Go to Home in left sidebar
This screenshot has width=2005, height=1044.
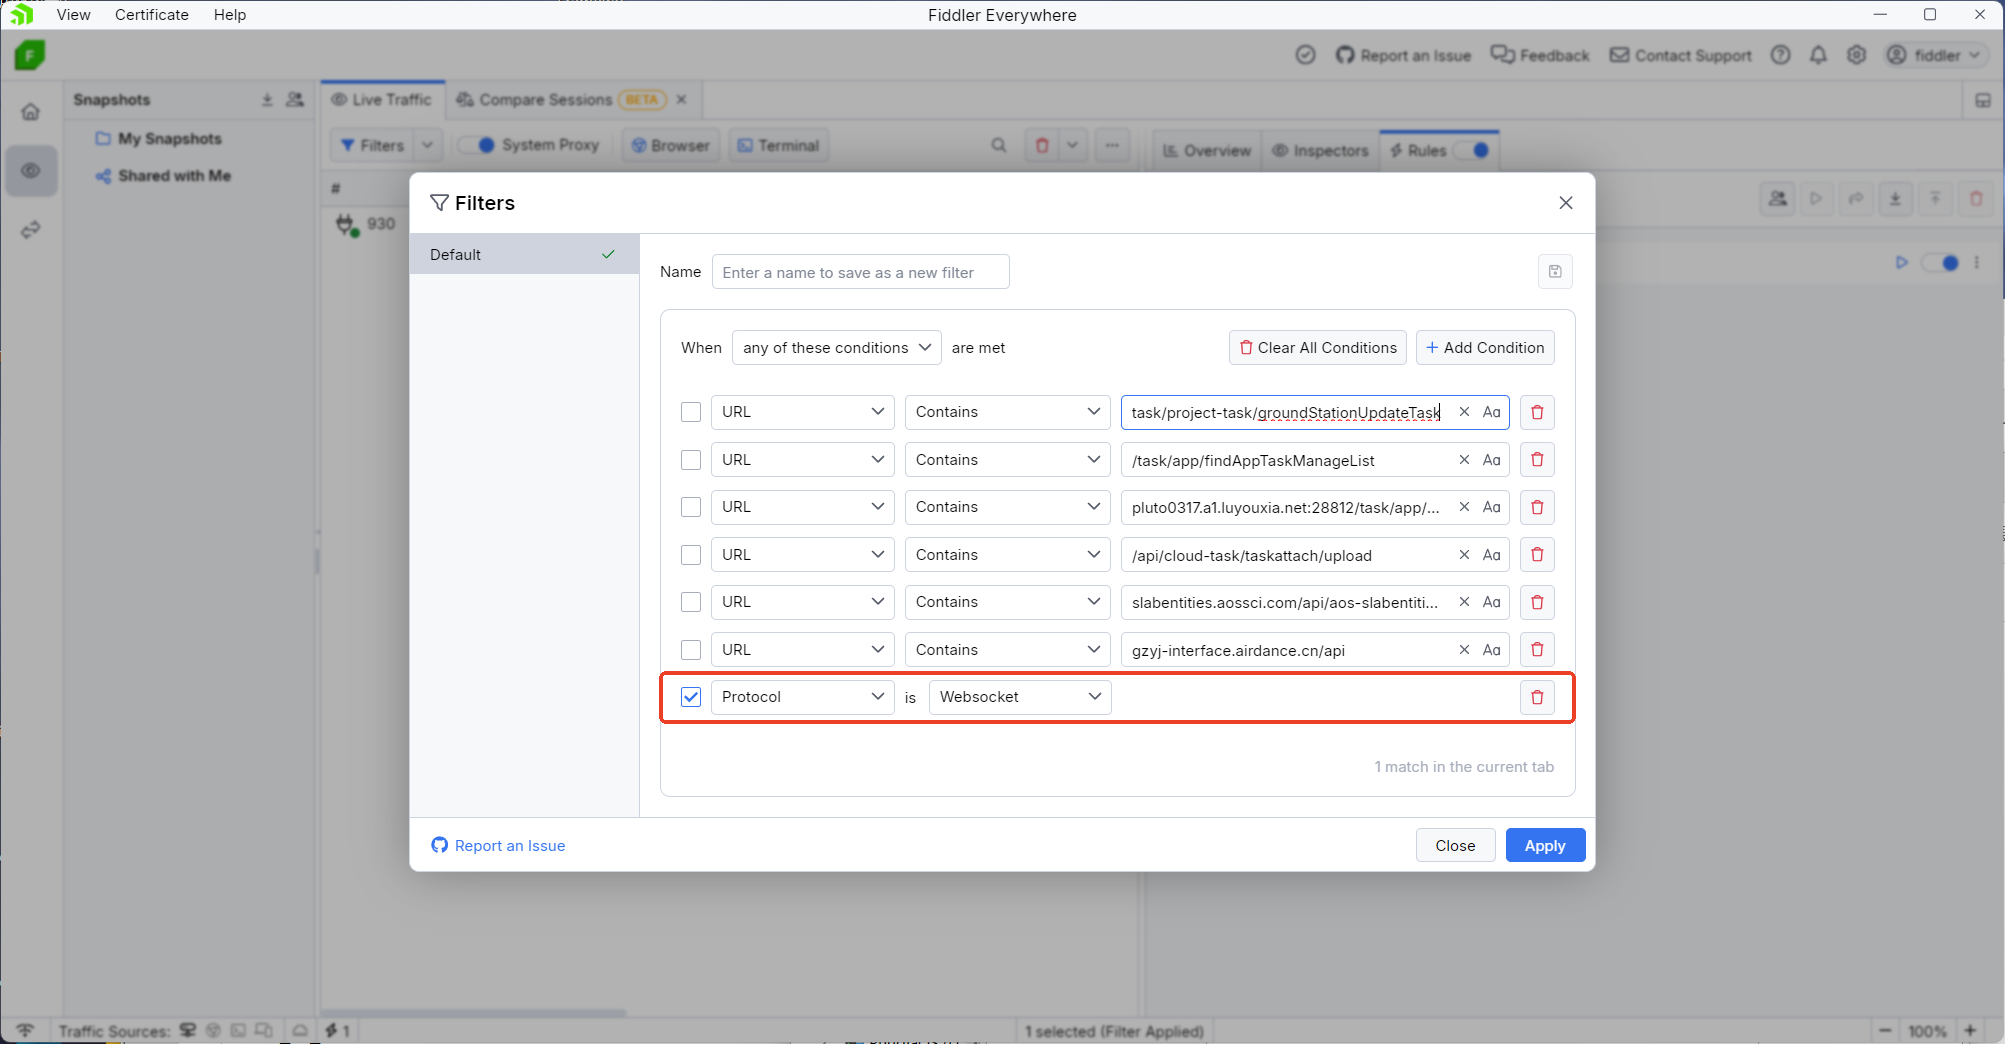(x=31, y=112)
